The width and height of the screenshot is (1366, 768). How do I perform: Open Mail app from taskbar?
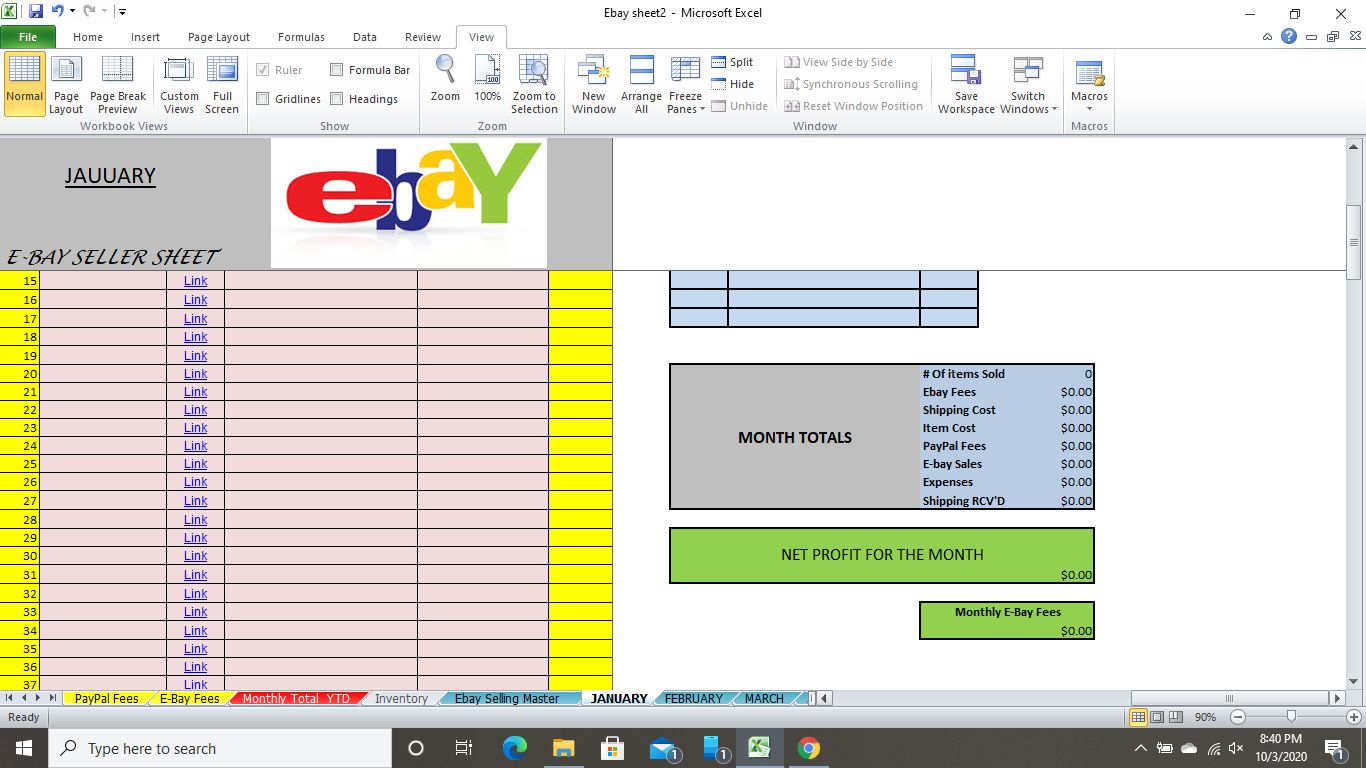click(x=662, y=748)
